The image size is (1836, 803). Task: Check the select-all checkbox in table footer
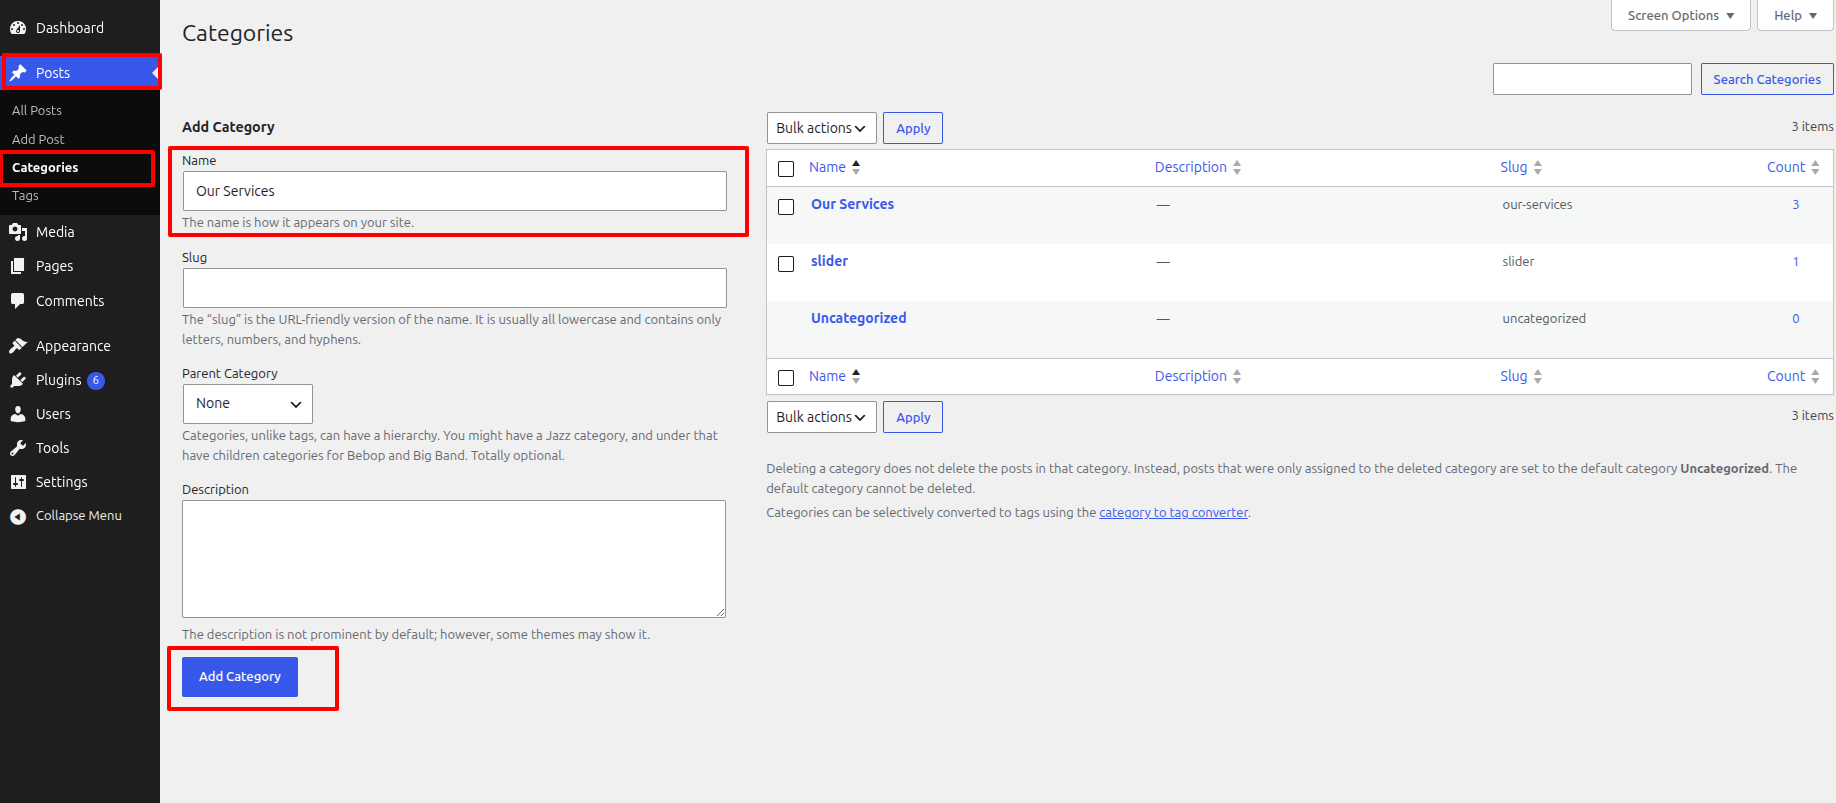click(786, 378)
